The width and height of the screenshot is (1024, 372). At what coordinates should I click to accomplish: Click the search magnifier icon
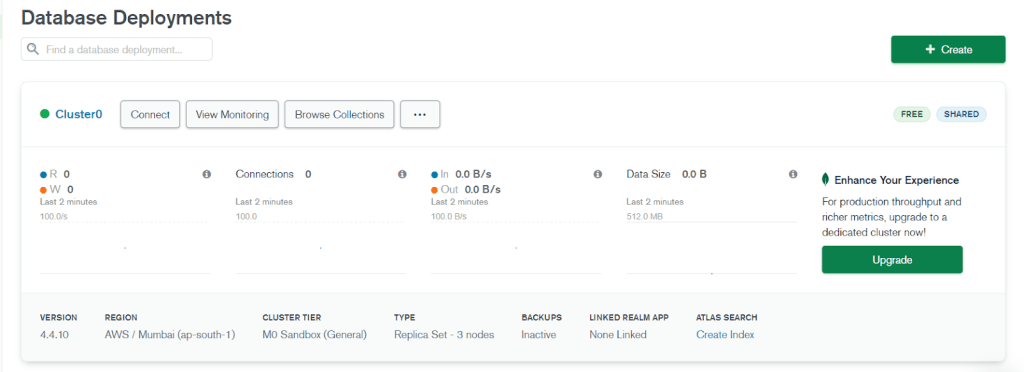[32, 49]
